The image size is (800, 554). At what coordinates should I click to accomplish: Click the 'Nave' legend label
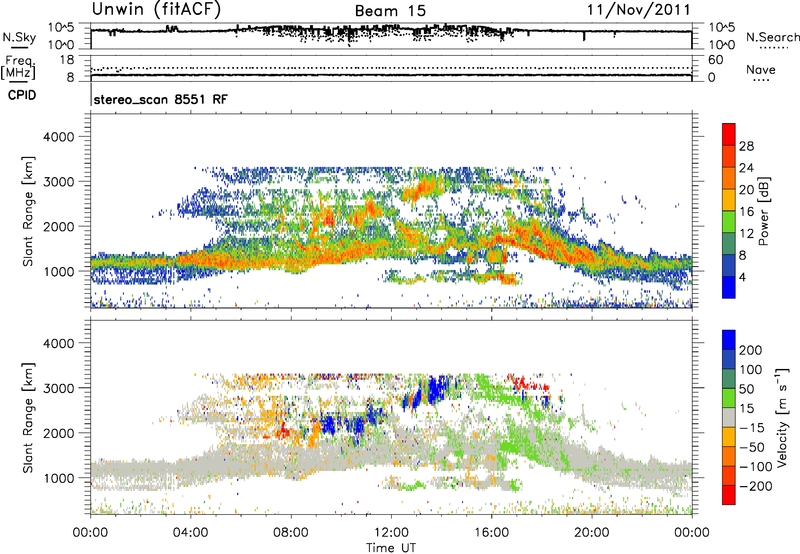(x=761, y=69)
